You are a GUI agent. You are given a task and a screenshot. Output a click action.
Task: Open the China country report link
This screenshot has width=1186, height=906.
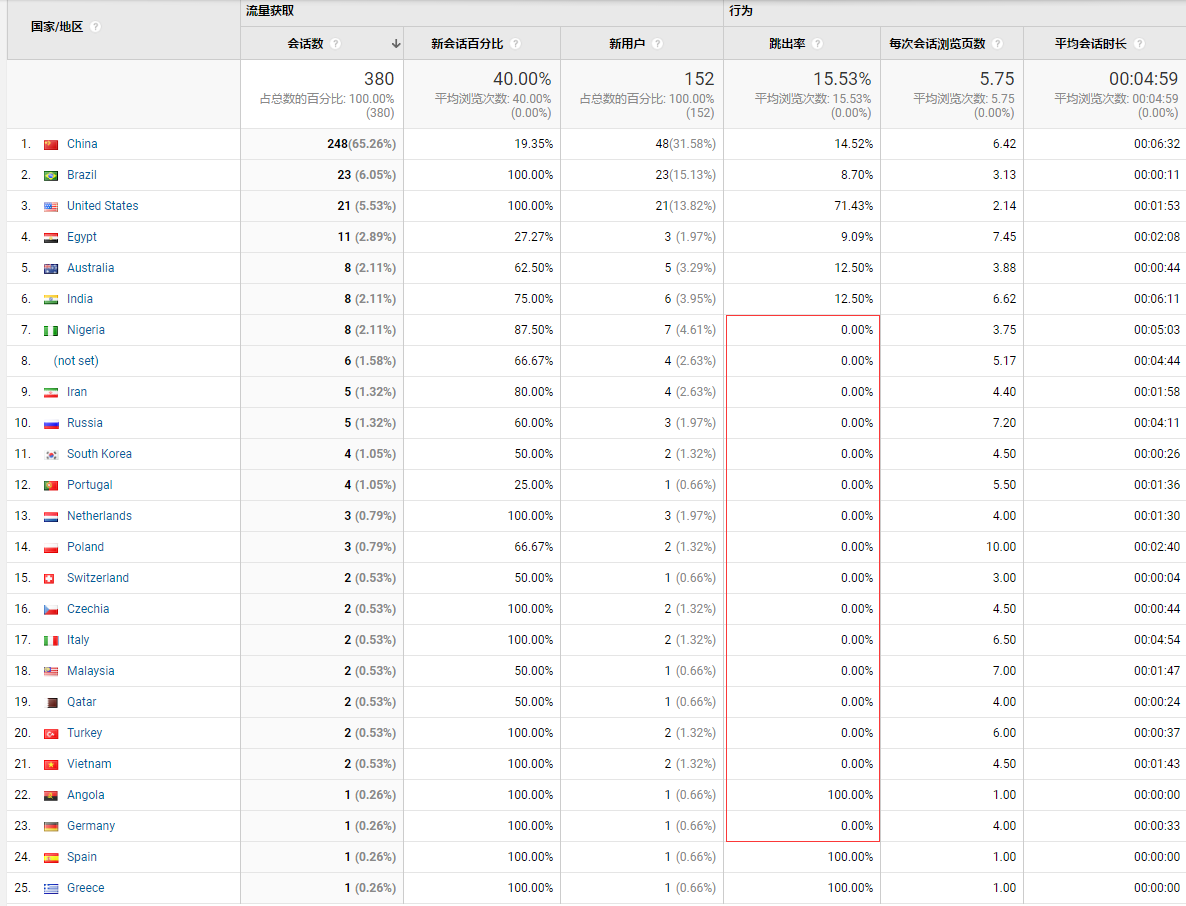coord(81,144)
